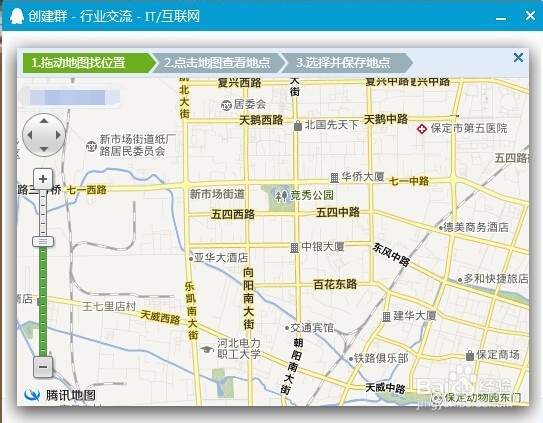The width and height of the screenshot is (543, 423).
Task: Click 交通宾馆 dot marker
Action: tap(287, 328)
